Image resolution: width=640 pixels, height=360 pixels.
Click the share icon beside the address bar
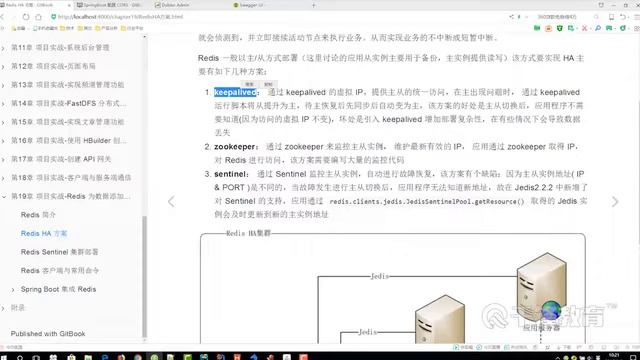click(511, 17)
